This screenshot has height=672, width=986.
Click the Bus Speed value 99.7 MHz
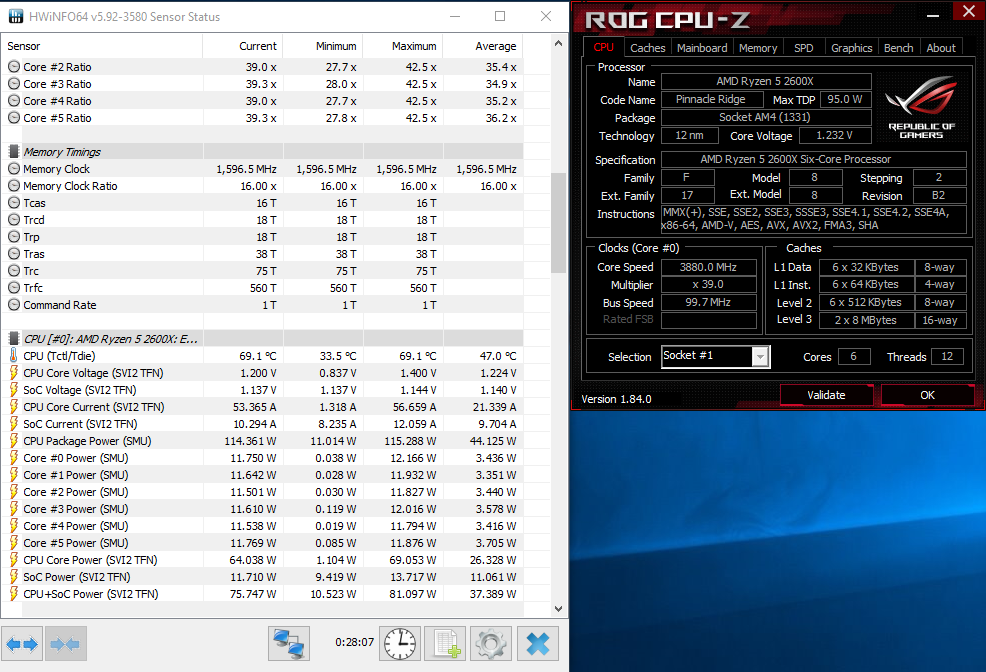(x=708, y=302)
